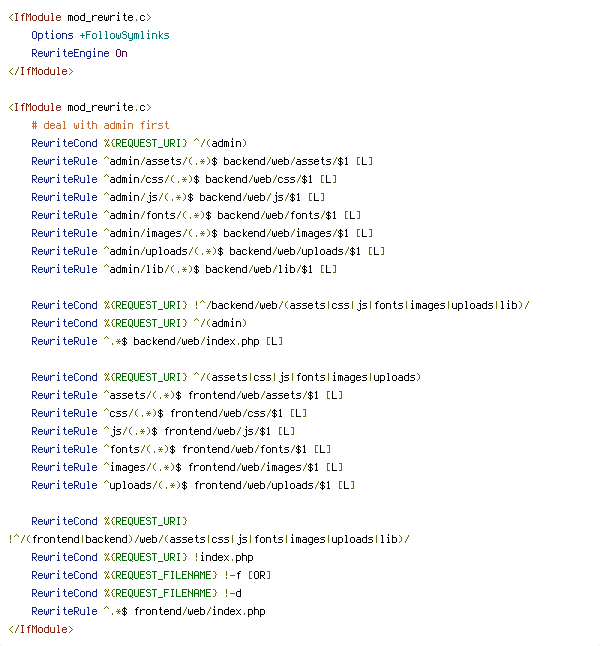Click the frontend/web/assets/$1 target
The width and height of the screenshot is (600, 646).
(x=253, y=396)
